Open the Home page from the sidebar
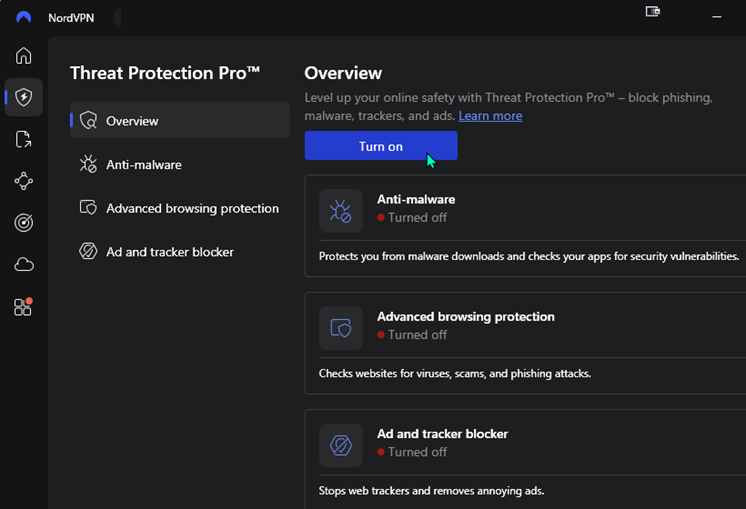This screenshot has width=746, height=509. click(24, 55)
